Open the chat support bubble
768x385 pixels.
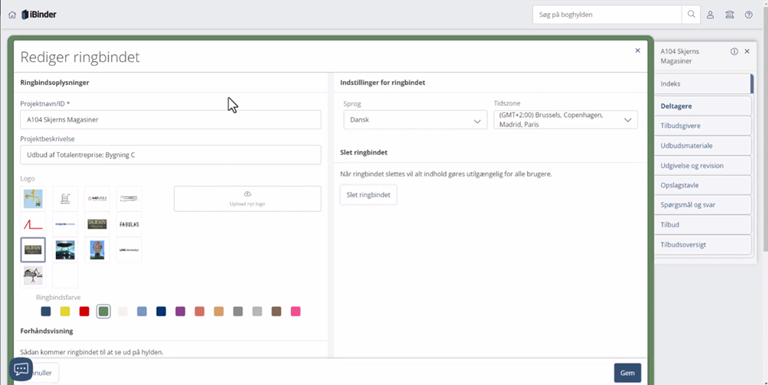pos(21,369)
